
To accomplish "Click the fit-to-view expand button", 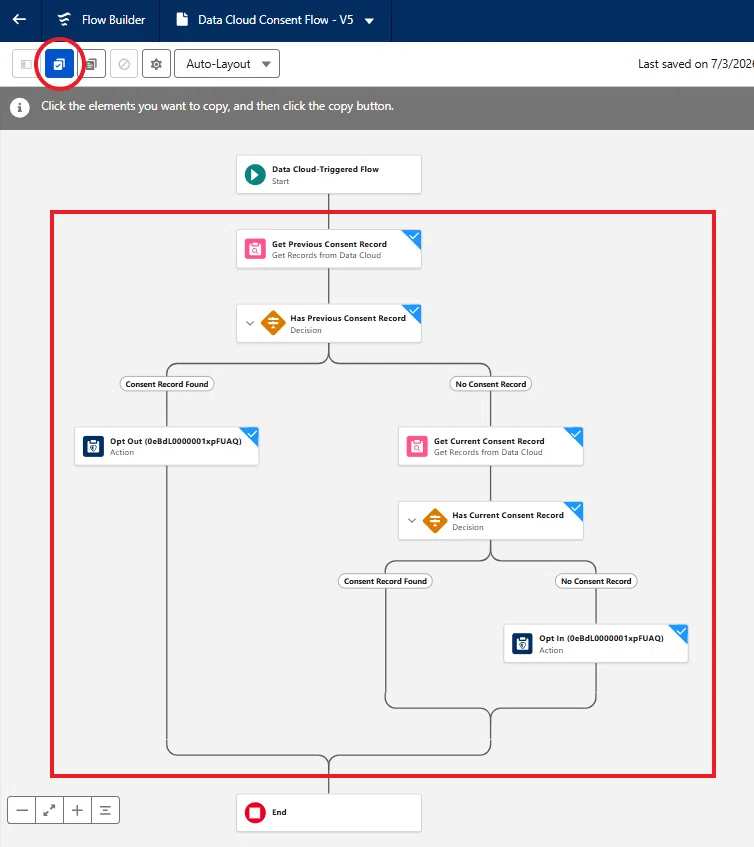I will pos(50,810).
